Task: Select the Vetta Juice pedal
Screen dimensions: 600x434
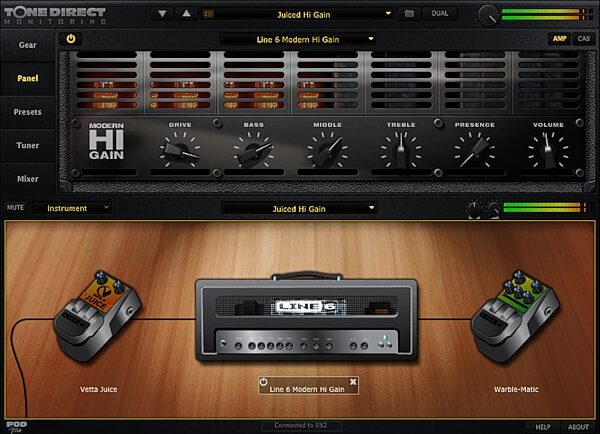Action: tap(97, 315)
